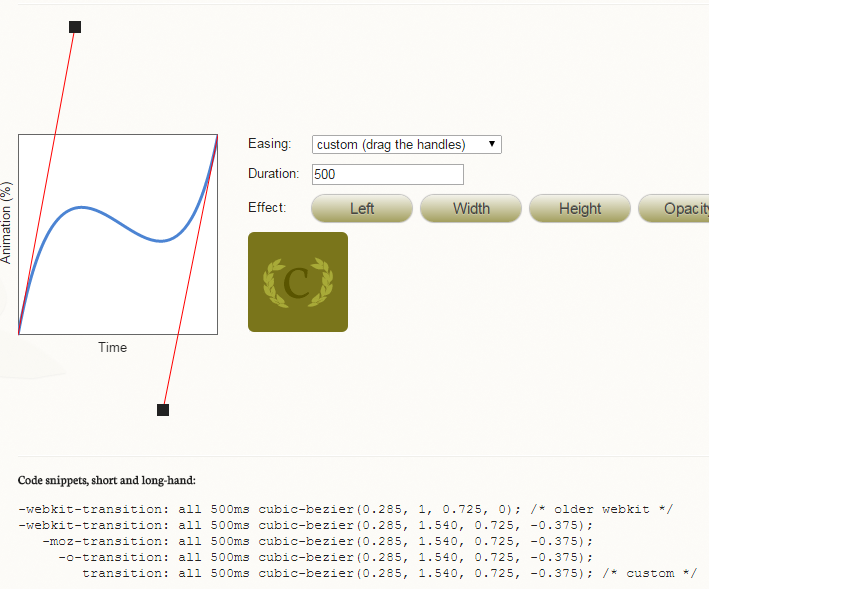Click the -moz-transition code line
860x589 pixels.
318,541
